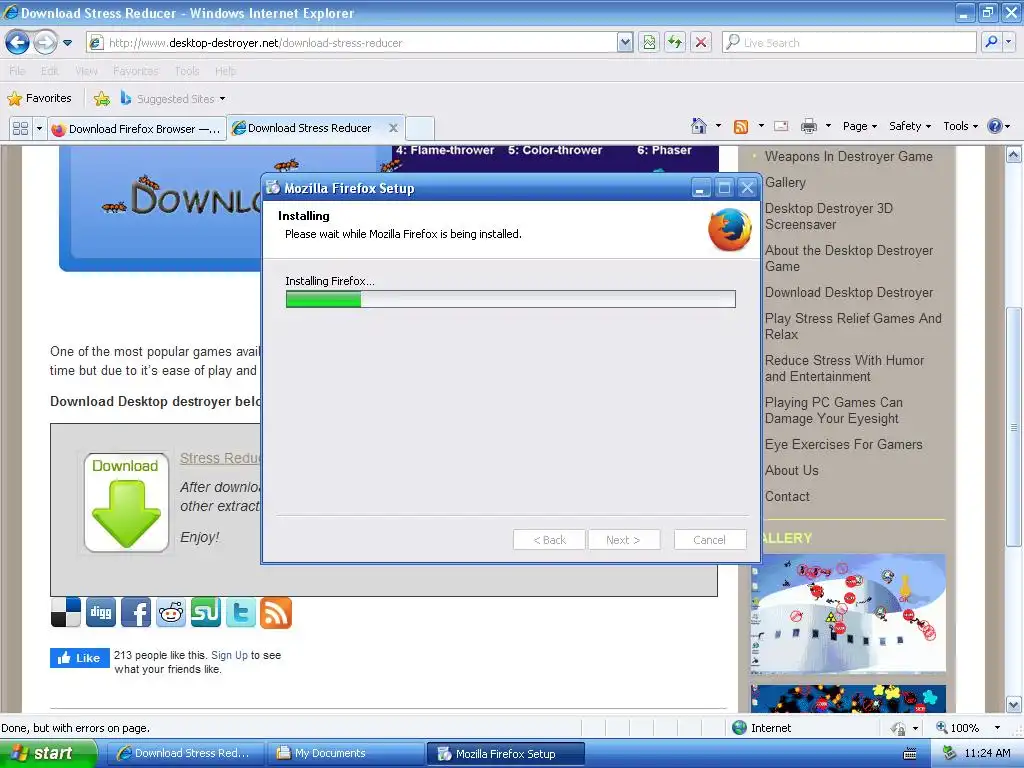Click the Read Mail icon in command bar
The width and height of the screenshot is (1024, 768).
click(x=781, y=126)
